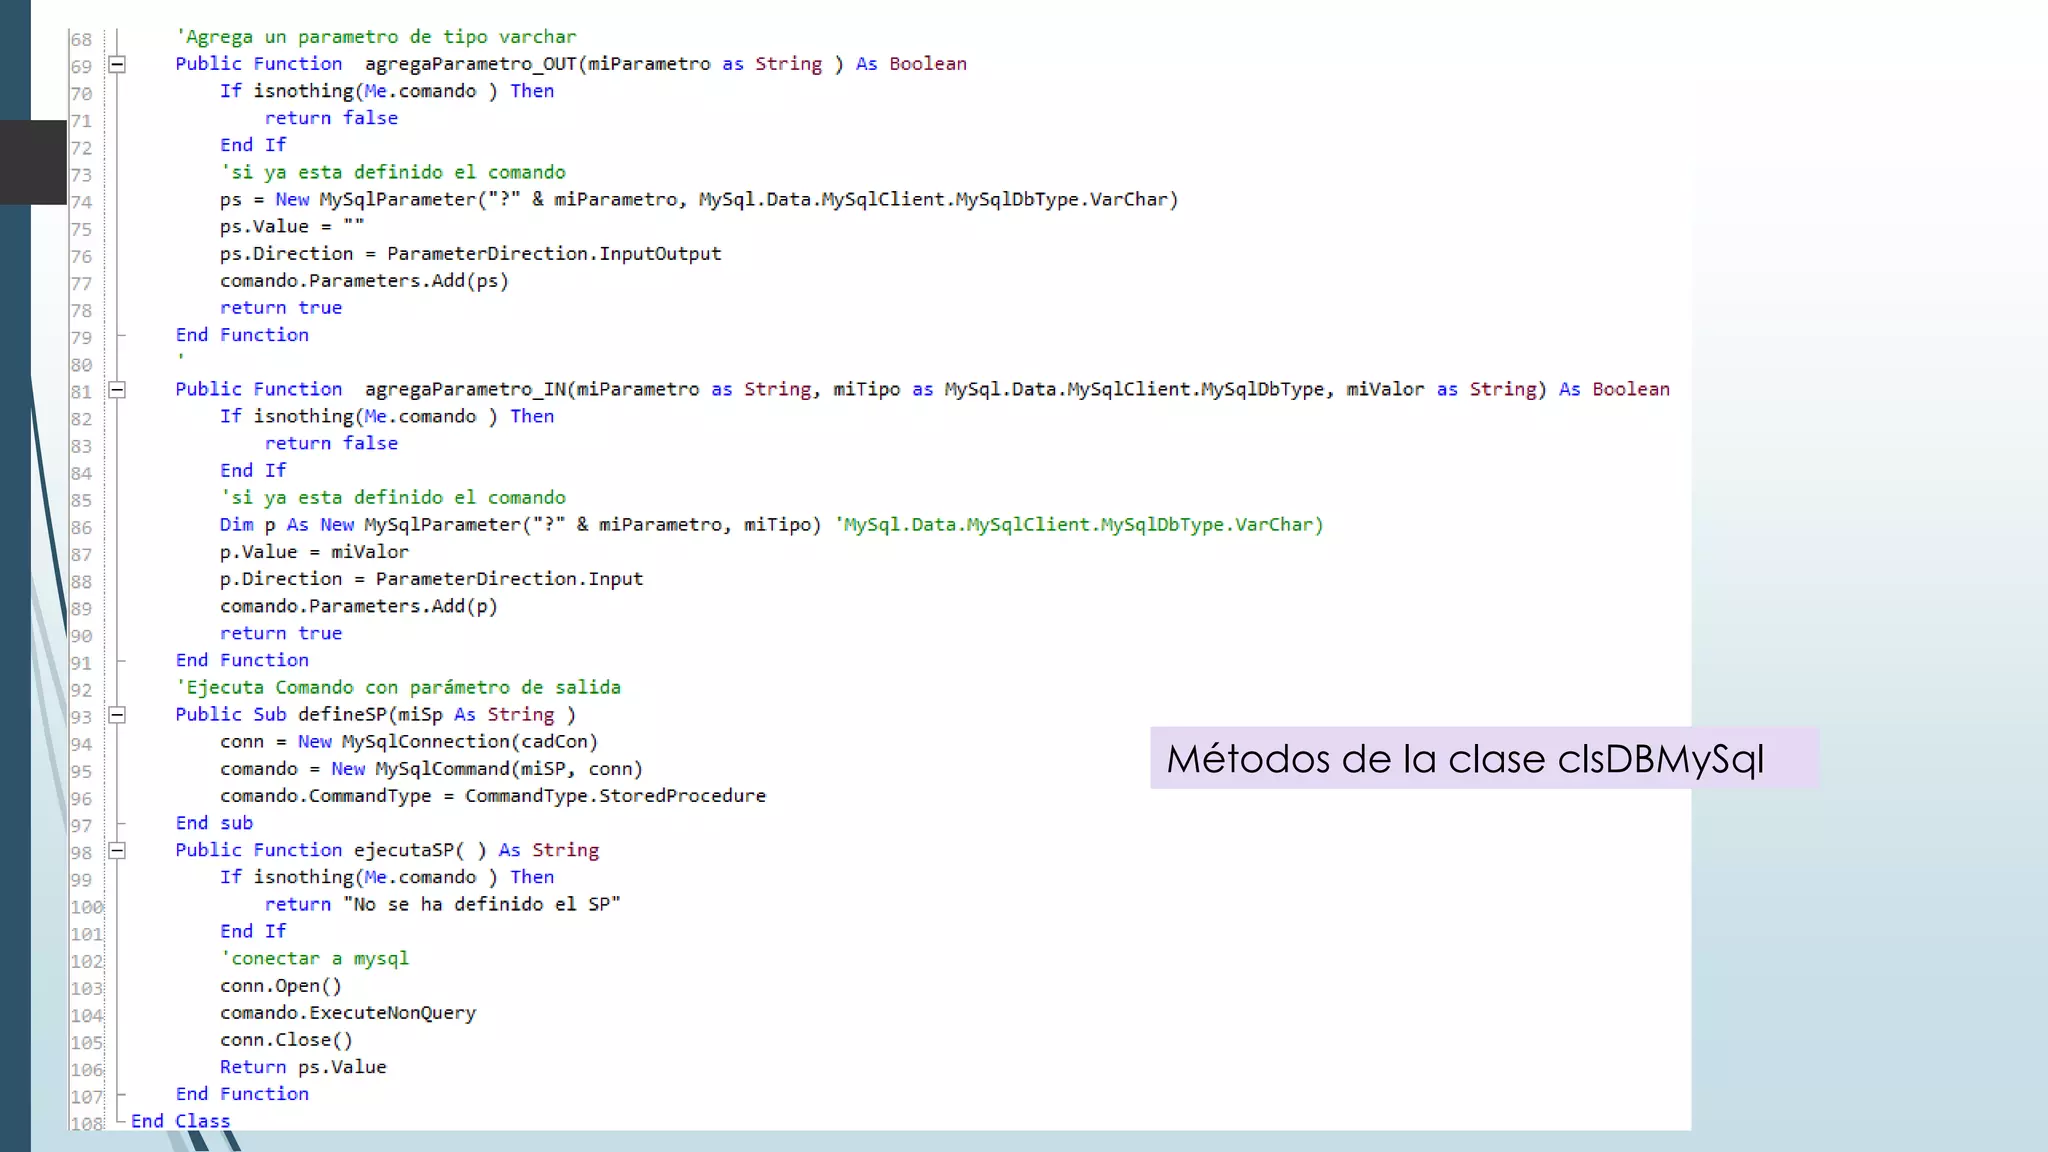2048x1152 pixels.
Task: Click line number 74 in gutter
Action: pos(81,202)
